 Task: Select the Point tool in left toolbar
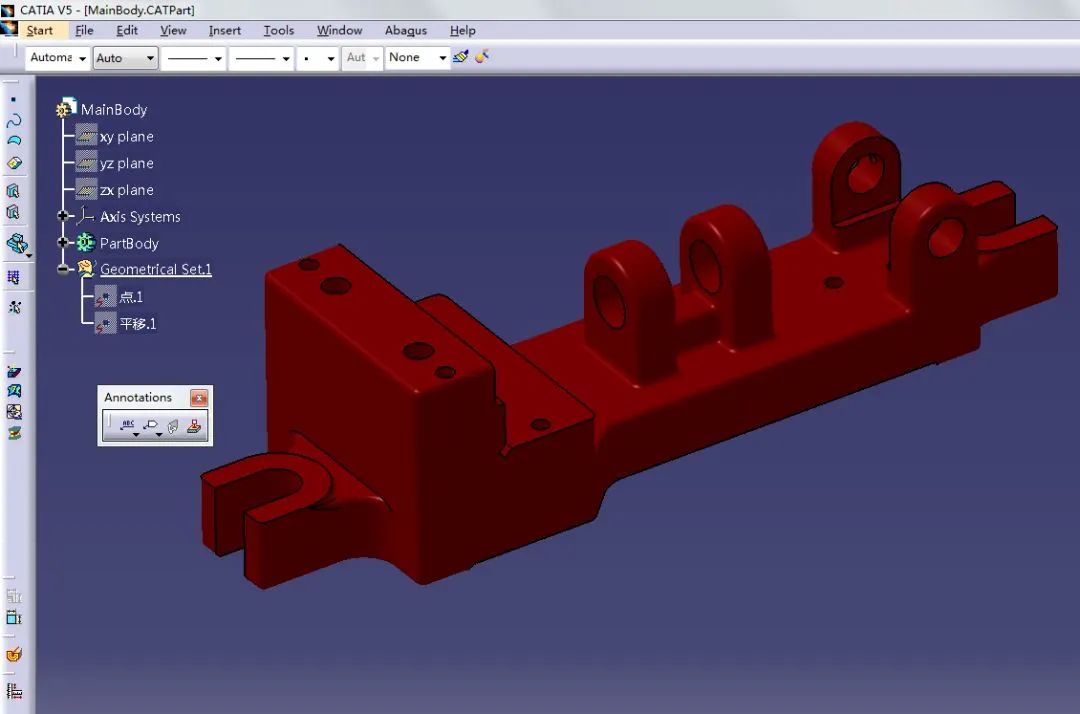click(x=13, y=100)
